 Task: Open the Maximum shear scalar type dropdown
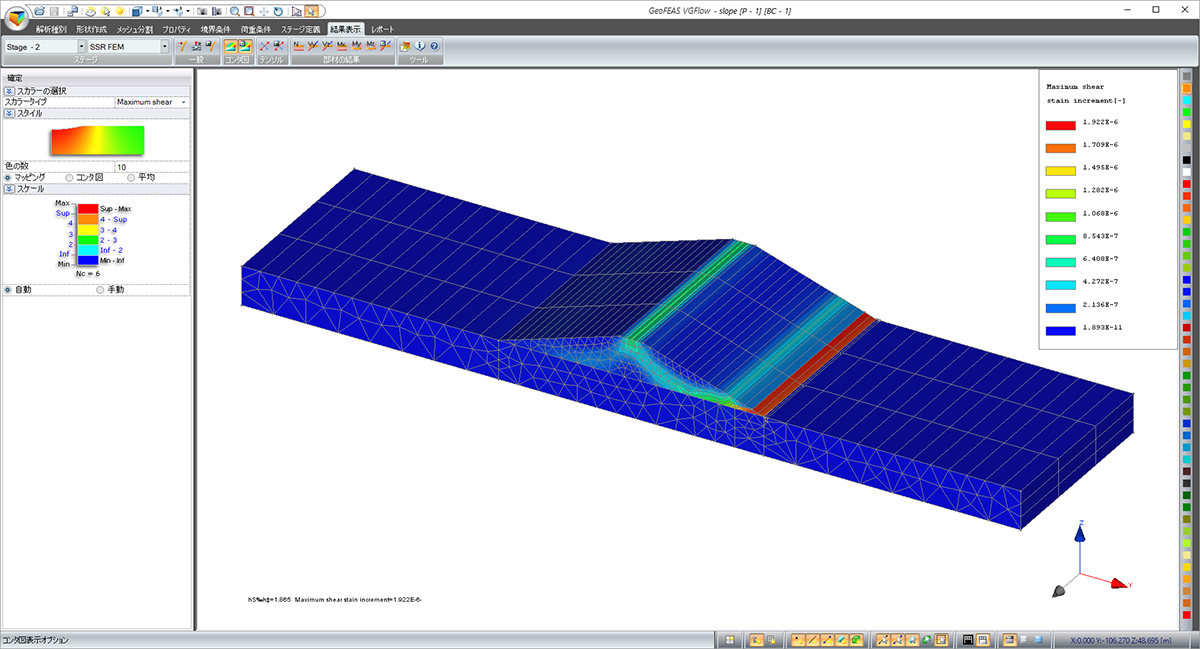184,102
